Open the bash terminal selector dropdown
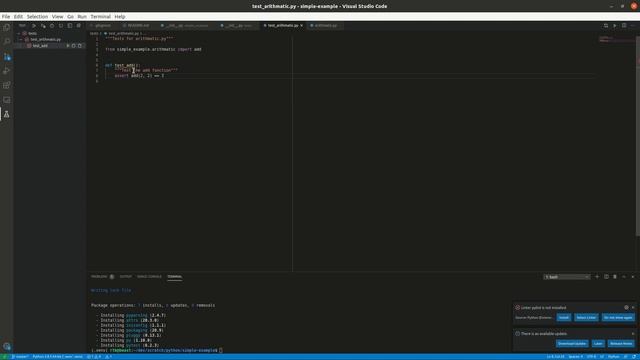Screen dimensions: 640x360 click(x=567, y=277)
